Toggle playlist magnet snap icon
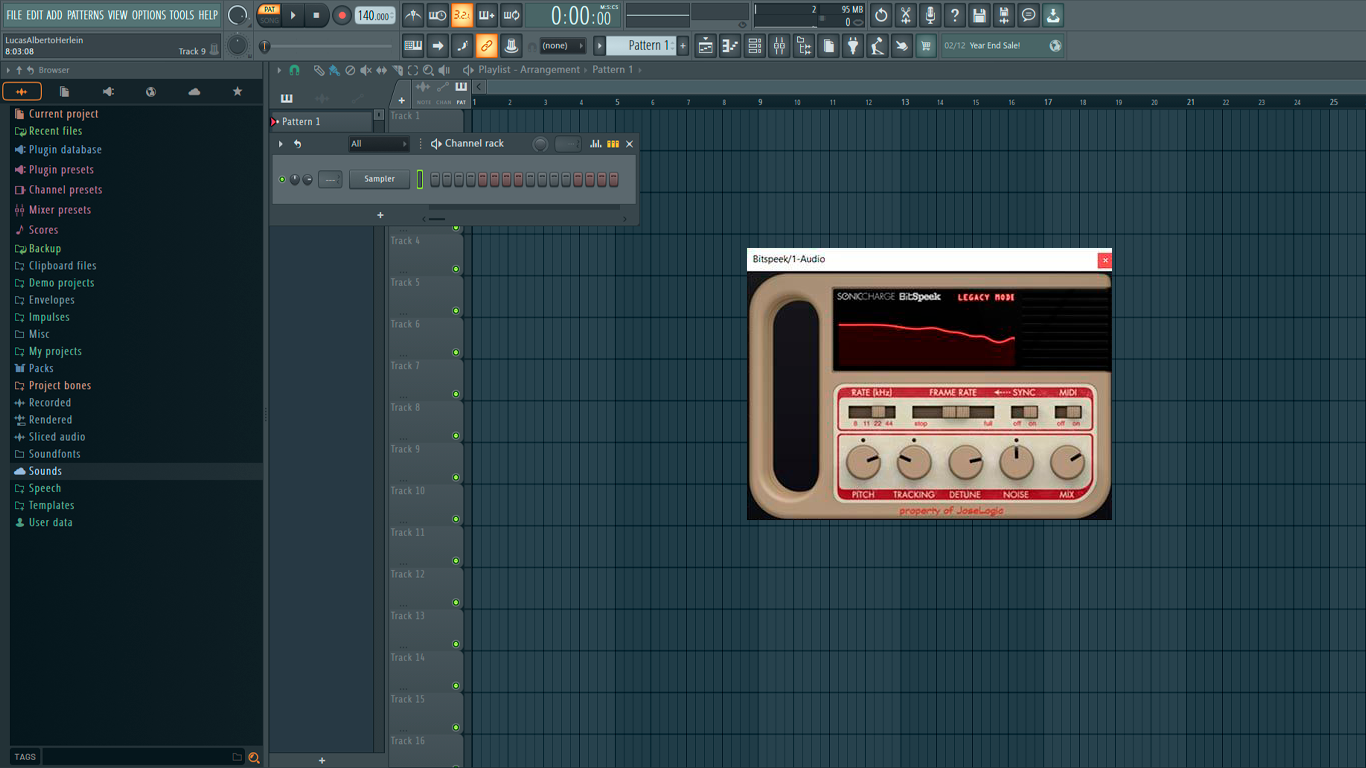Image resolution: width=1366 pixels, height=768 pixels. coord(294,70)
